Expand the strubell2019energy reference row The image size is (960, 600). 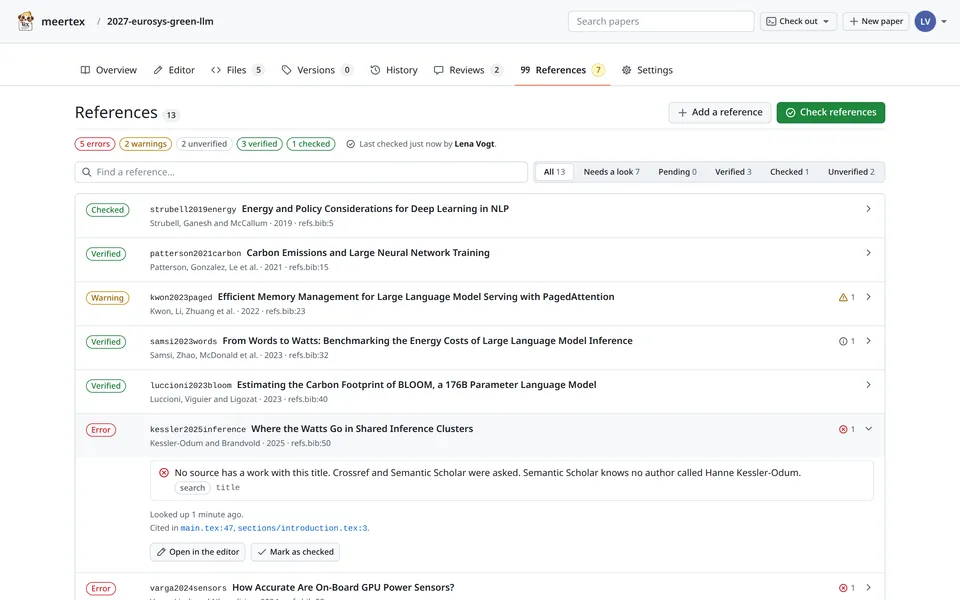pos(868,209)
